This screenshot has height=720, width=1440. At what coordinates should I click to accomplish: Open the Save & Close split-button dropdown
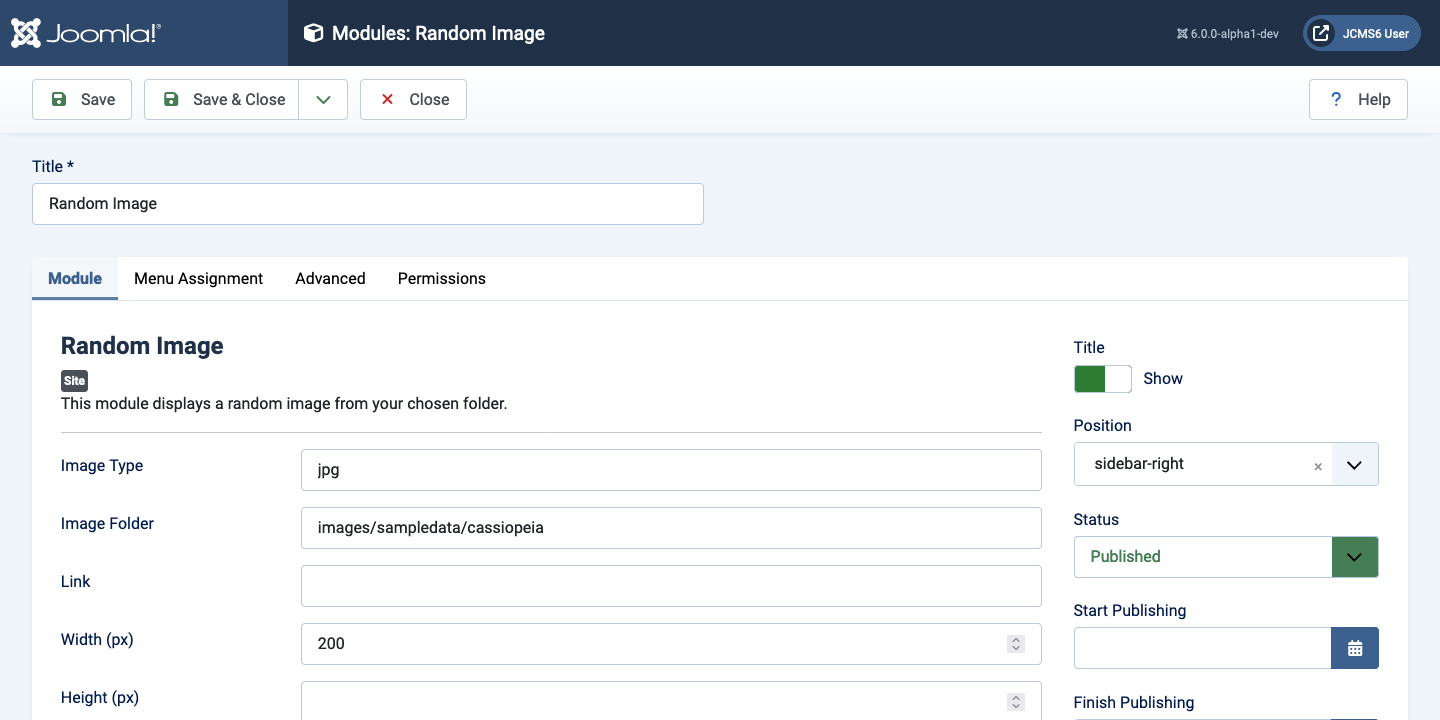click(x=323, y=99)
